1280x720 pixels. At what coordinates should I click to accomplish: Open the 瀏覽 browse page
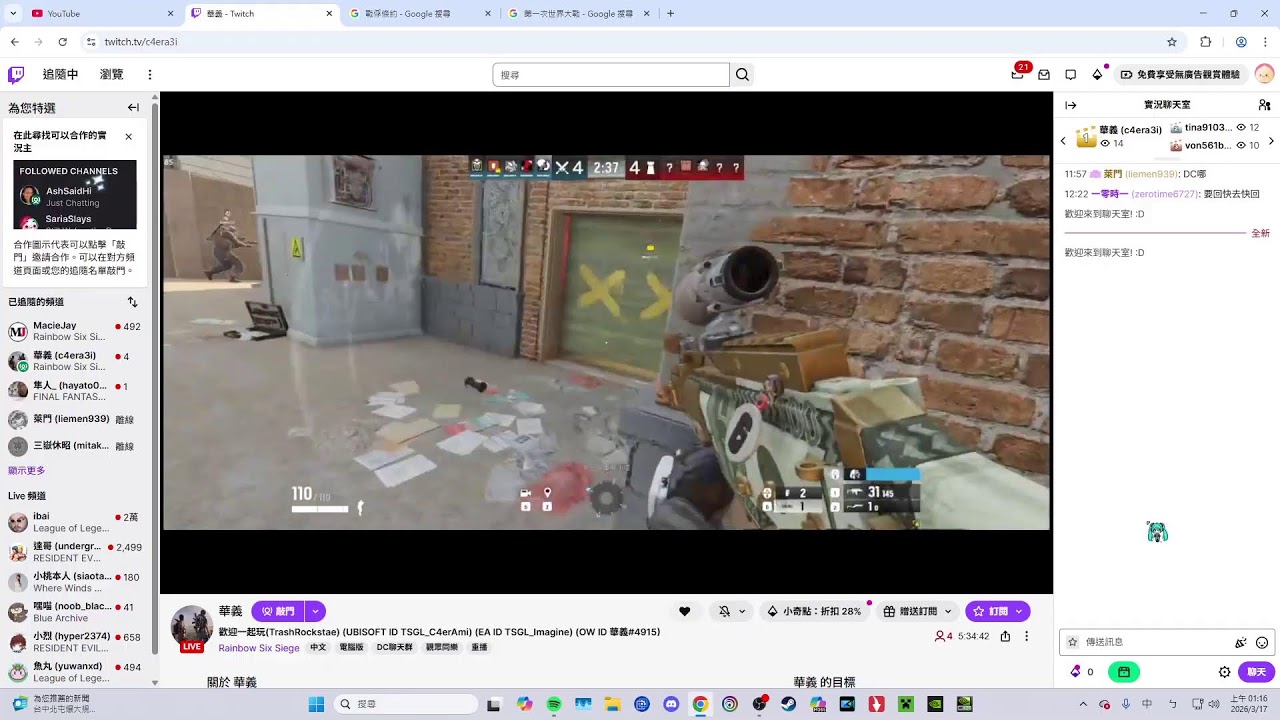coord(112,74)
